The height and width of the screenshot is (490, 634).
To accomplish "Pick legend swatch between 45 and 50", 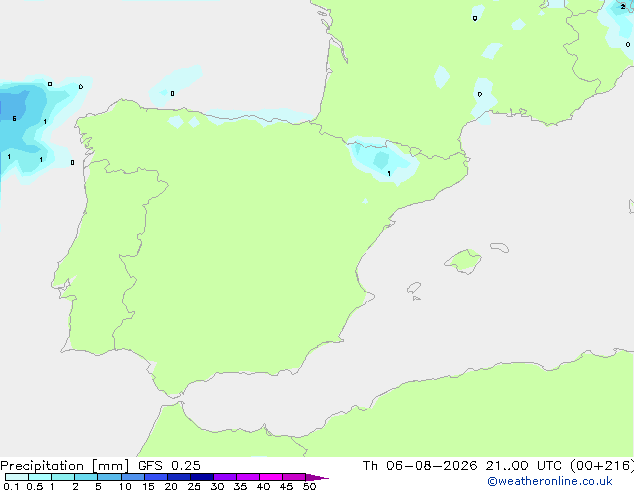I will [x=294, y=477].
